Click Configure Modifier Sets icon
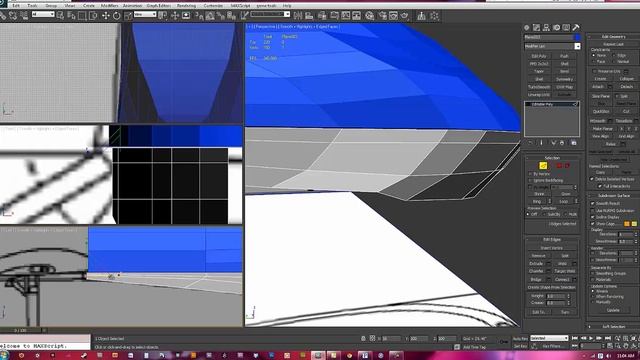 [573, 143]
